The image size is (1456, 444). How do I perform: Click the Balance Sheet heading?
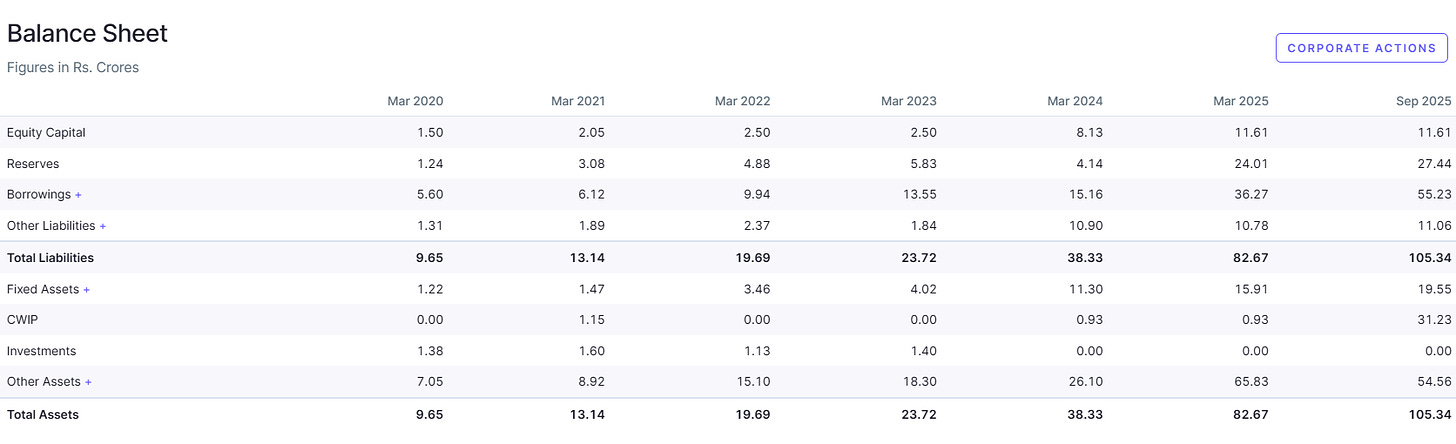tap(87, 33)
